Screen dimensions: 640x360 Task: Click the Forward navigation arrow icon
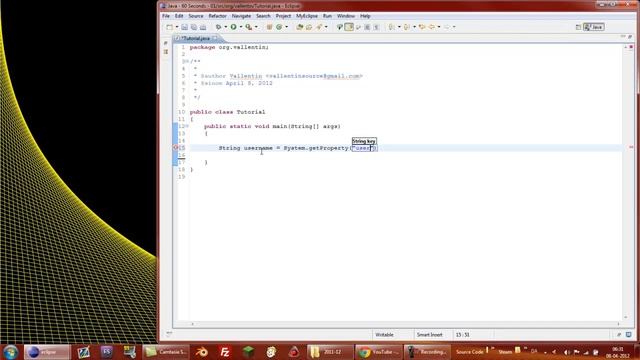(x=447, y=27)
